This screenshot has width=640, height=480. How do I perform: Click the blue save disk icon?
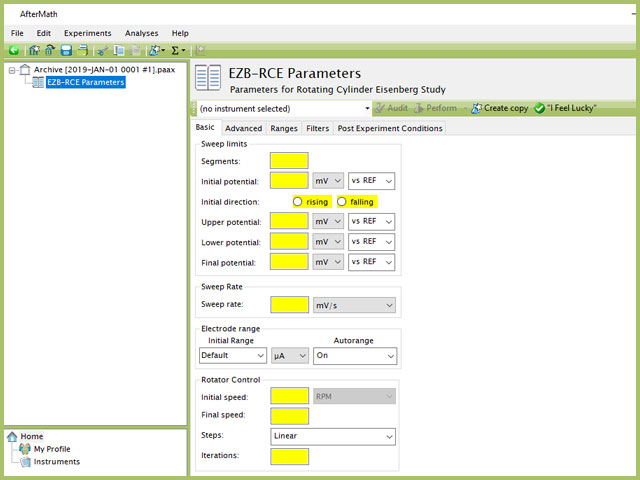pos(66,50)
